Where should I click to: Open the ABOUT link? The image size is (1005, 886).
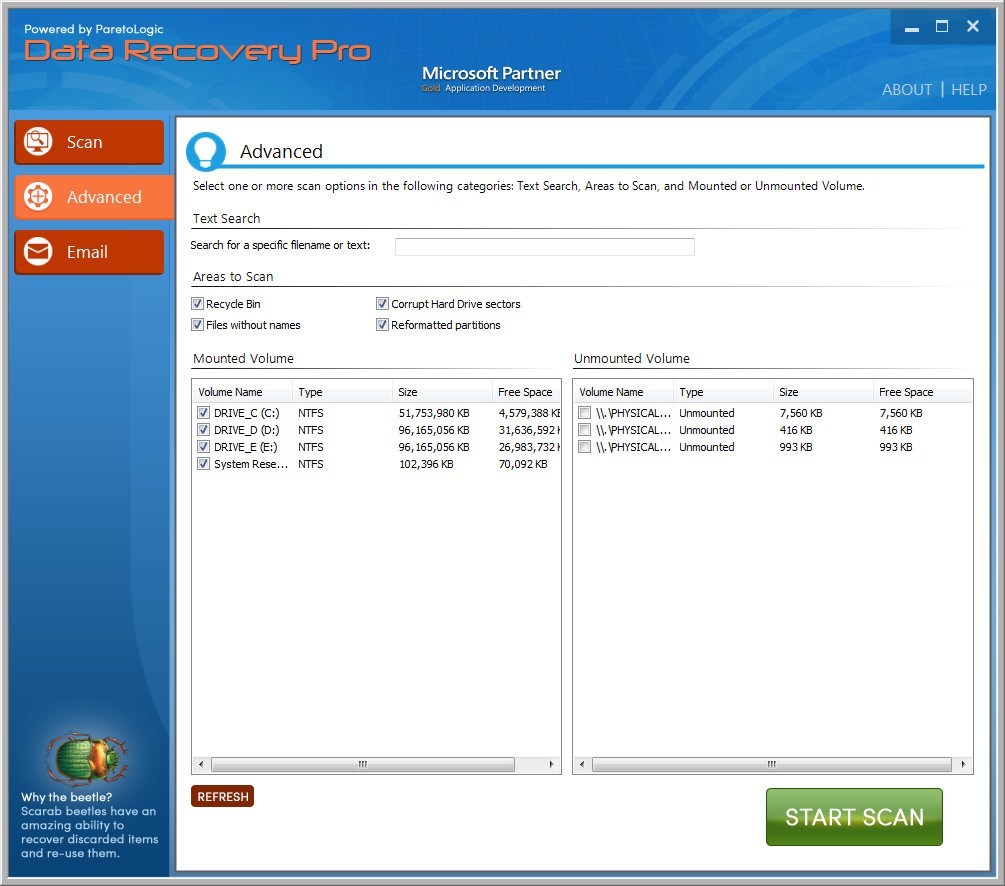click(907, 90)
